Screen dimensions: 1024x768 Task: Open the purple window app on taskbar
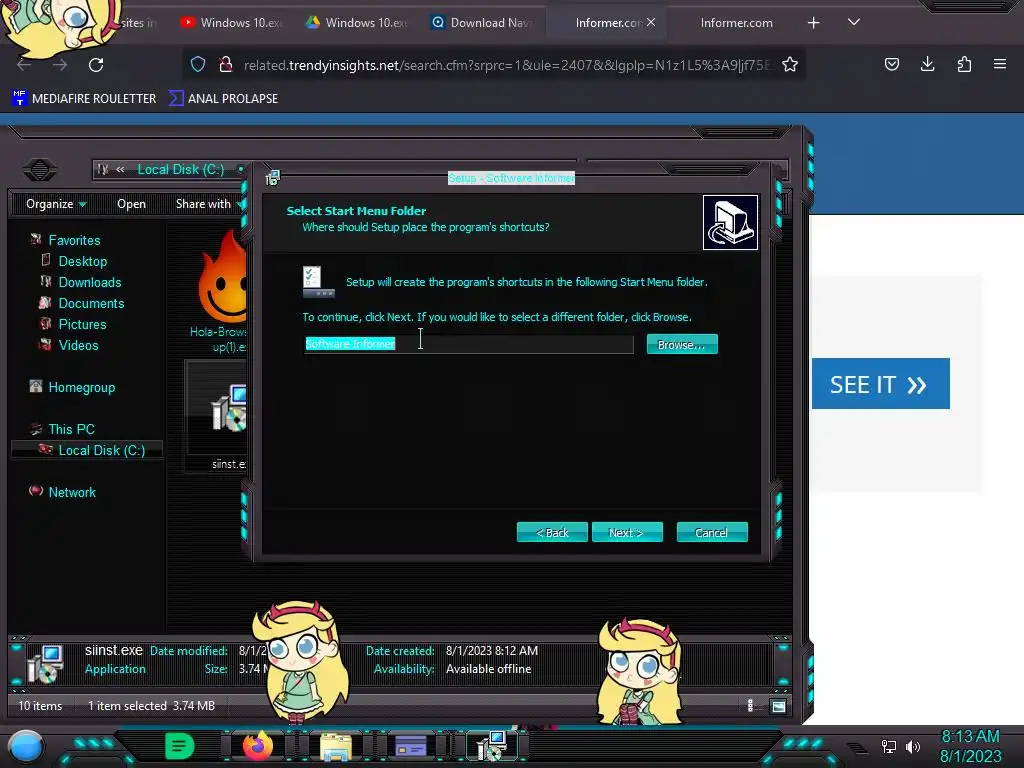click(411, 745)
